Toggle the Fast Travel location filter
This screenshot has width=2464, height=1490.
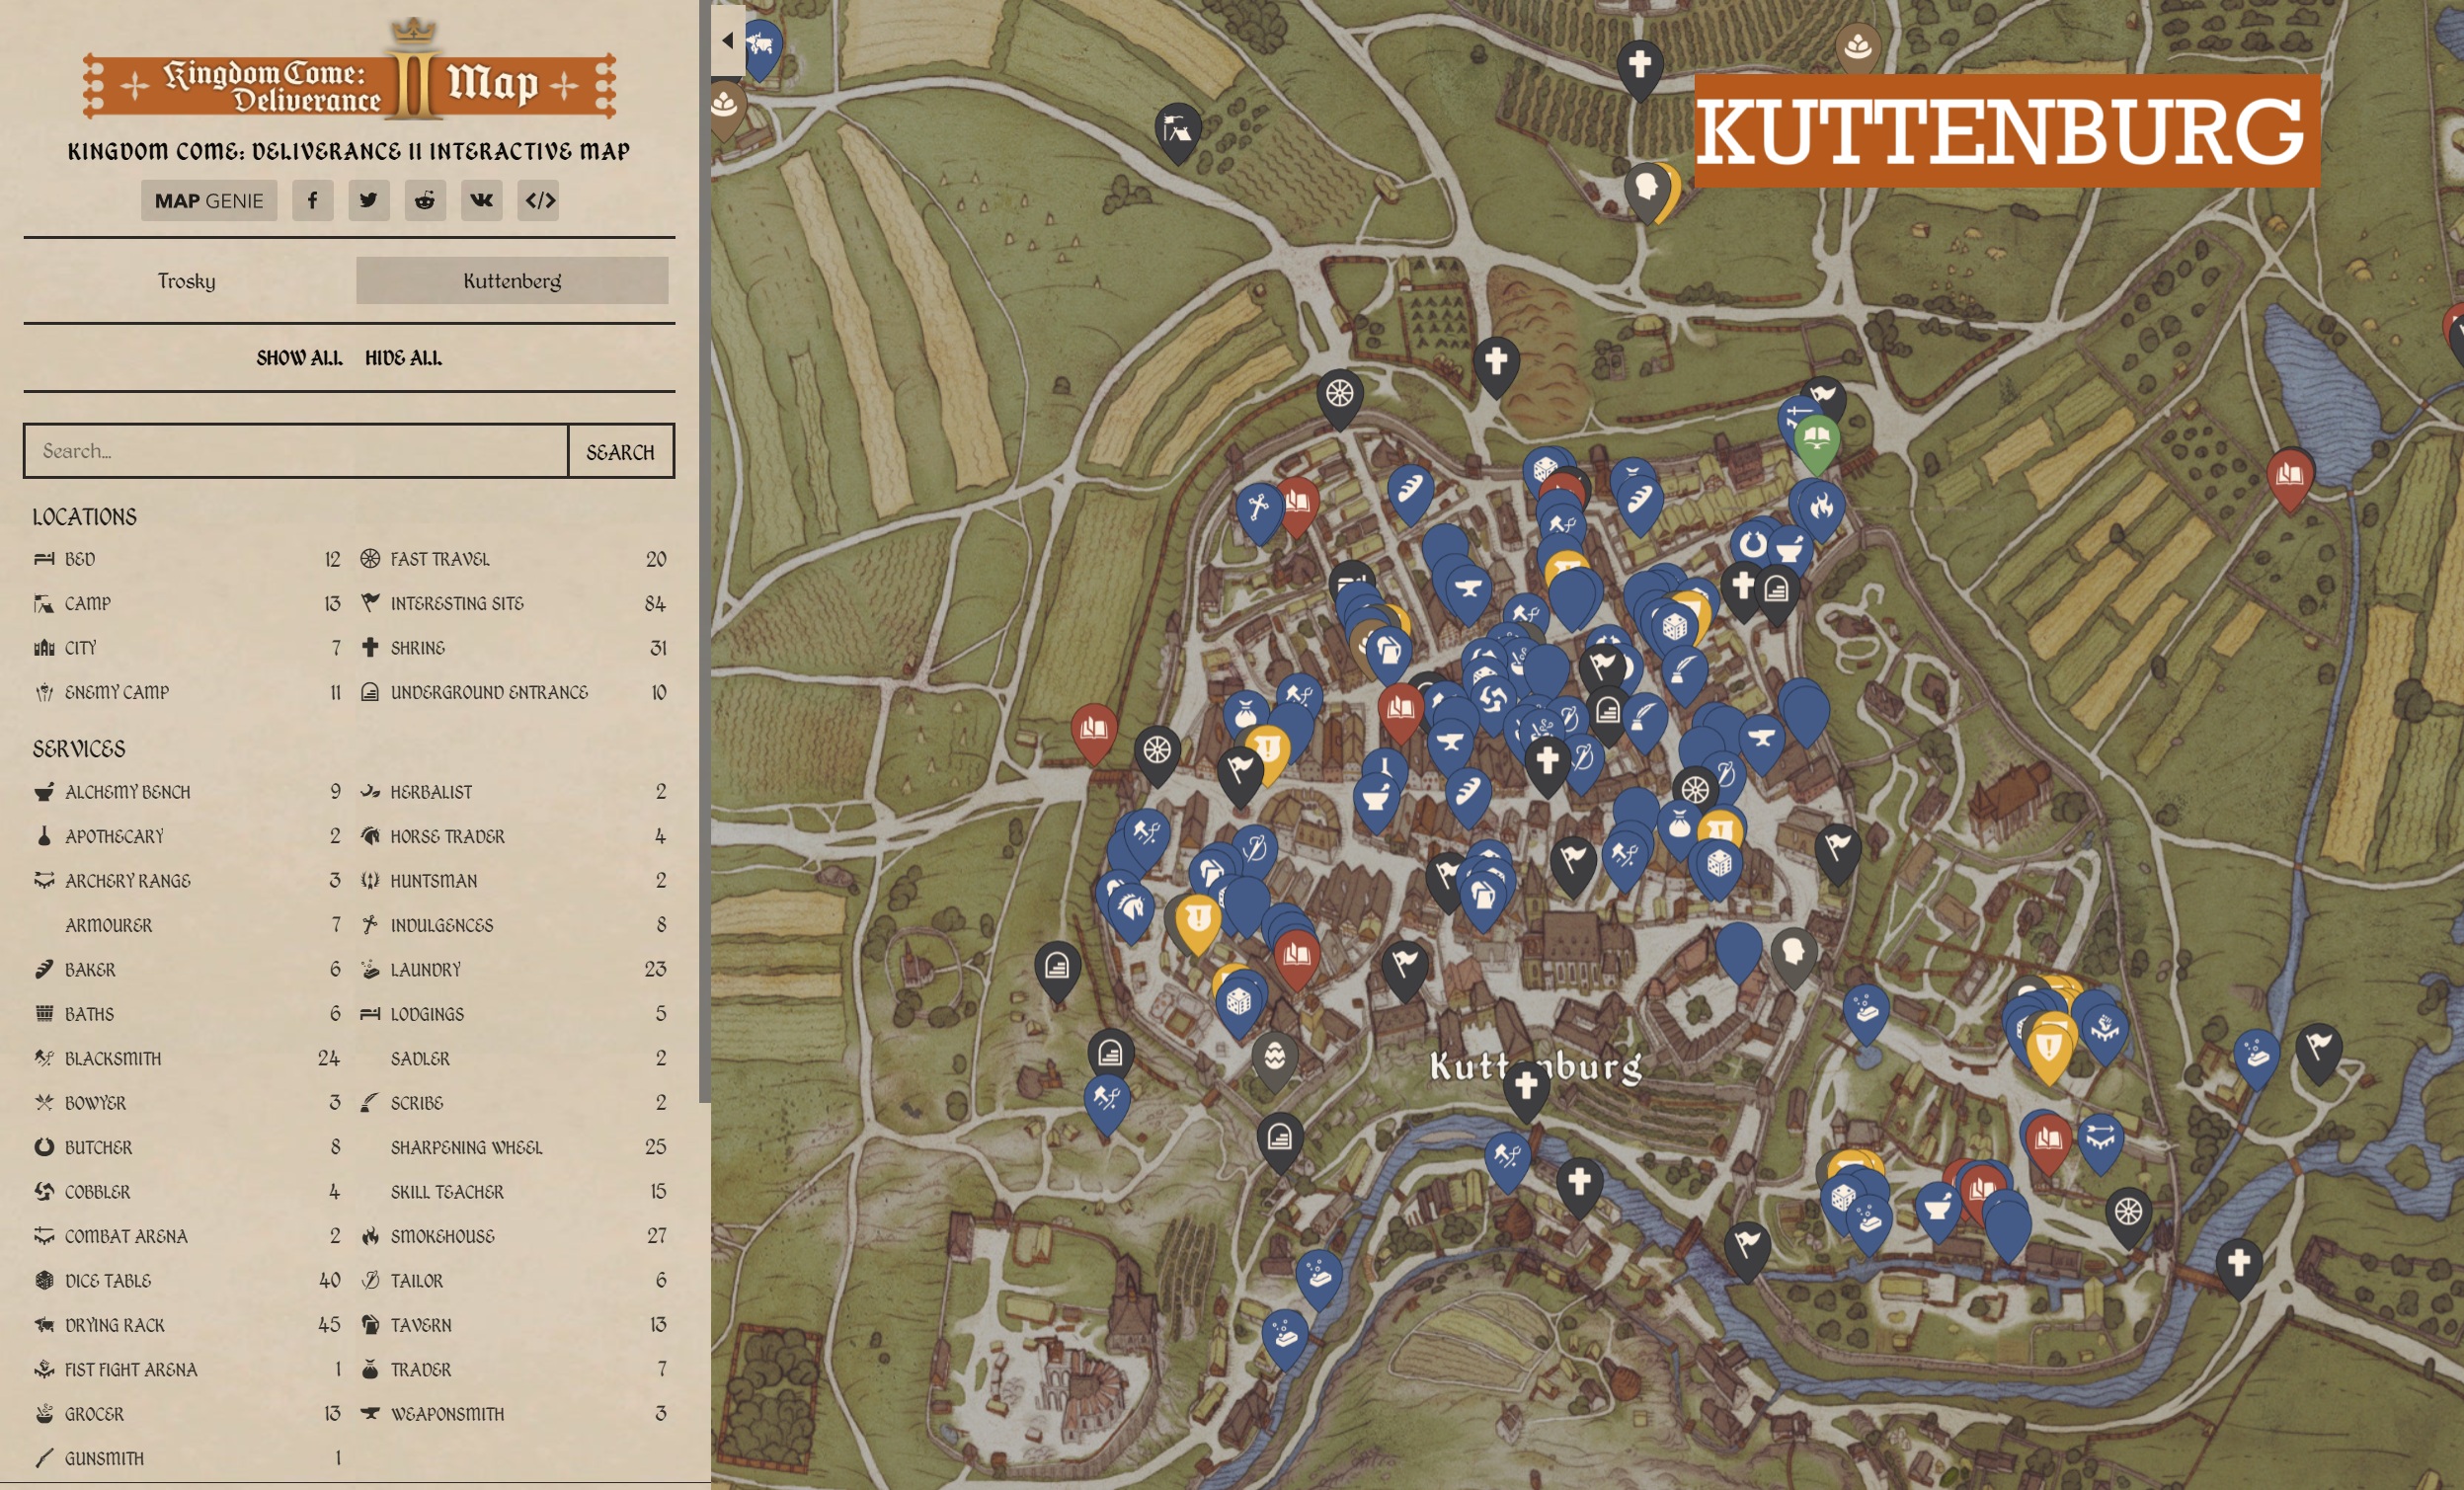click(440, 559)
